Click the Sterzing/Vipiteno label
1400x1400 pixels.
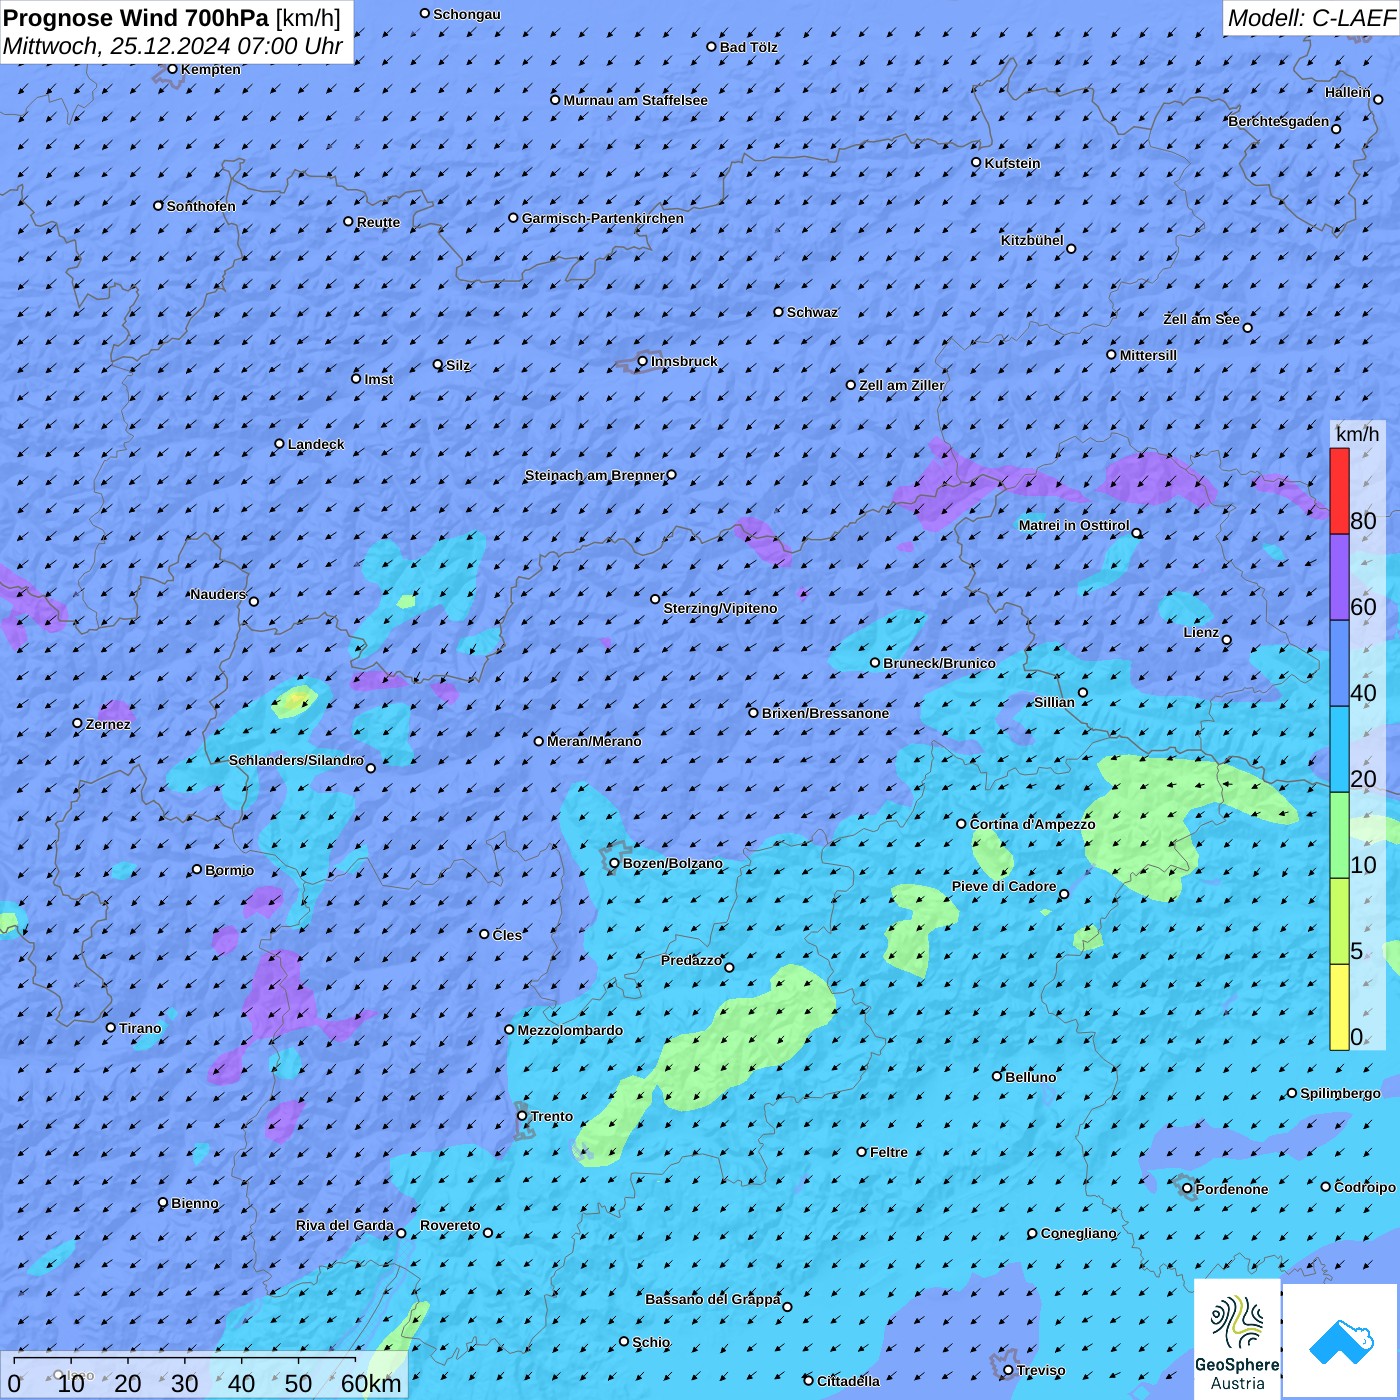(721, 608)
